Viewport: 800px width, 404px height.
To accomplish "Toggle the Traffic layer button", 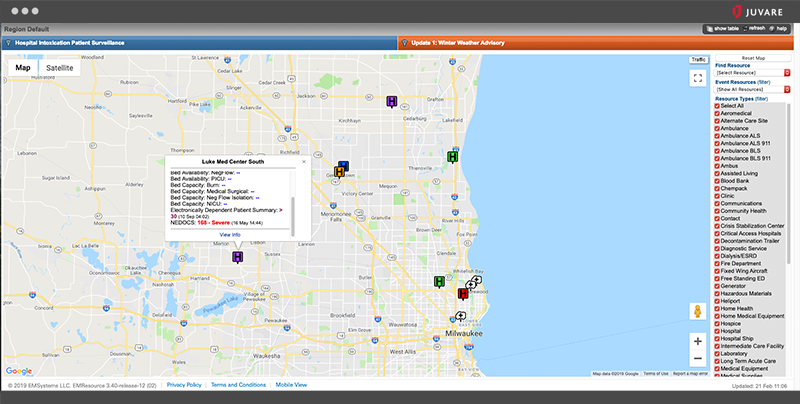I will [698, 60].
